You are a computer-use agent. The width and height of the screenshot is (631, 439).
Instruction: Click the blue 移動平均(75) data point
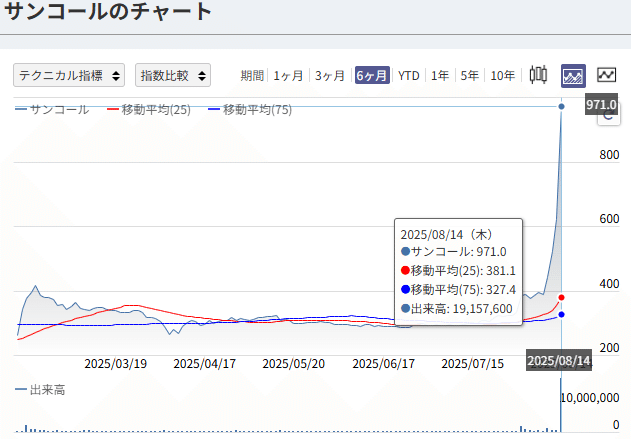[561, 314]
